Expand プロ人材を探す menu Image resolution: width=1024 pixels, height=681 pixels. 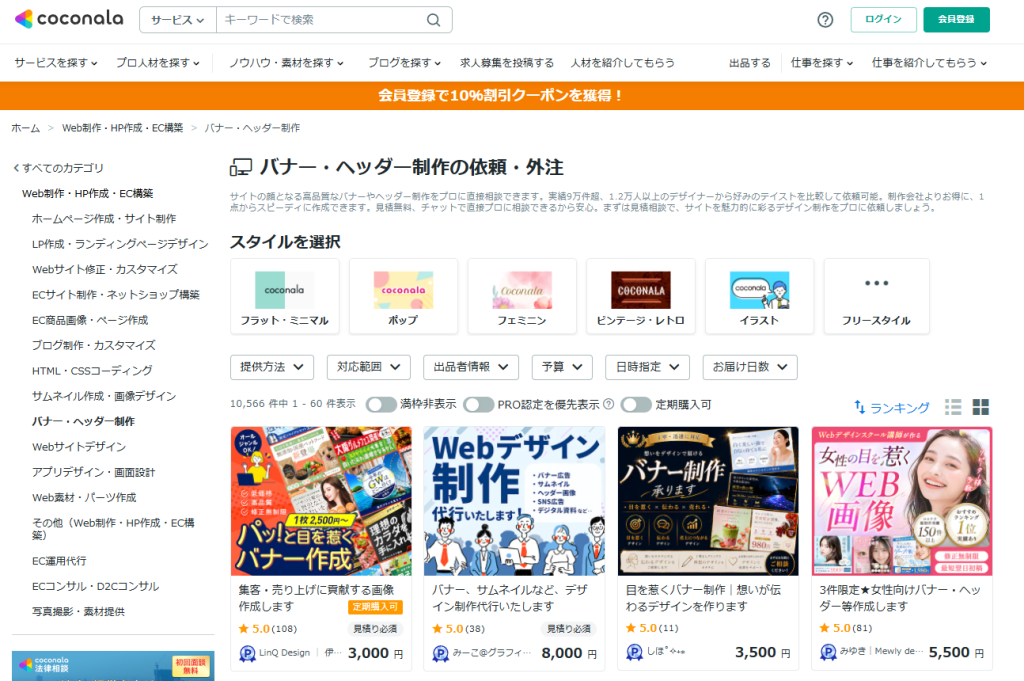pyautogui.click(x=158, y=63)
